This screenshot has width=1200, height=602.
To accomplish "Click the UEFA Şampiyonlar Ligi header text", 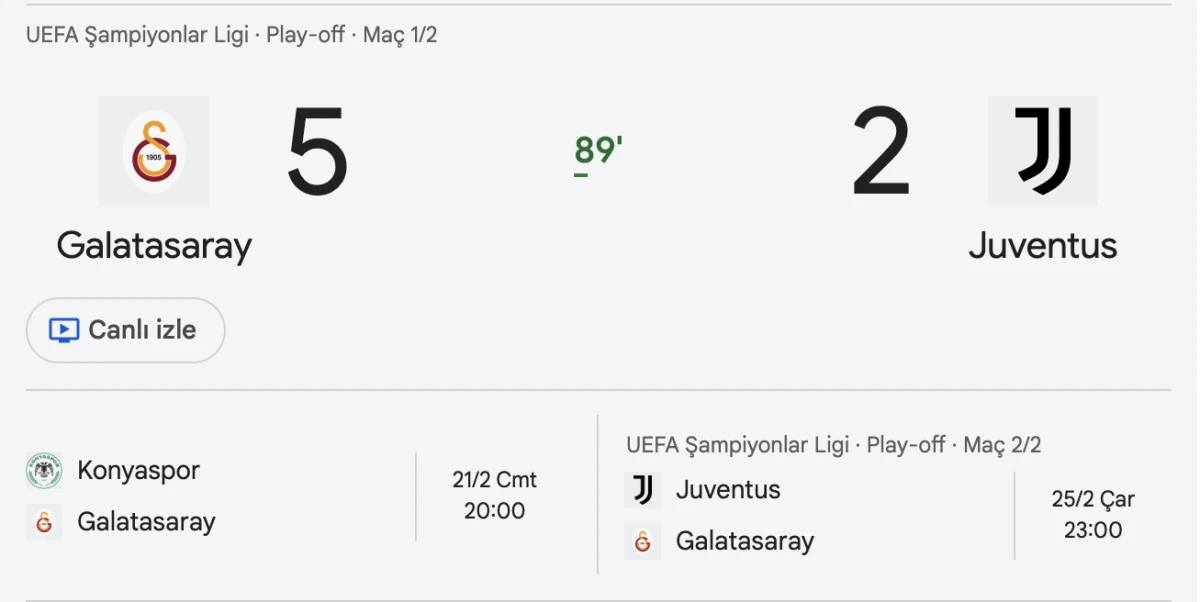I will pos(135,34).
